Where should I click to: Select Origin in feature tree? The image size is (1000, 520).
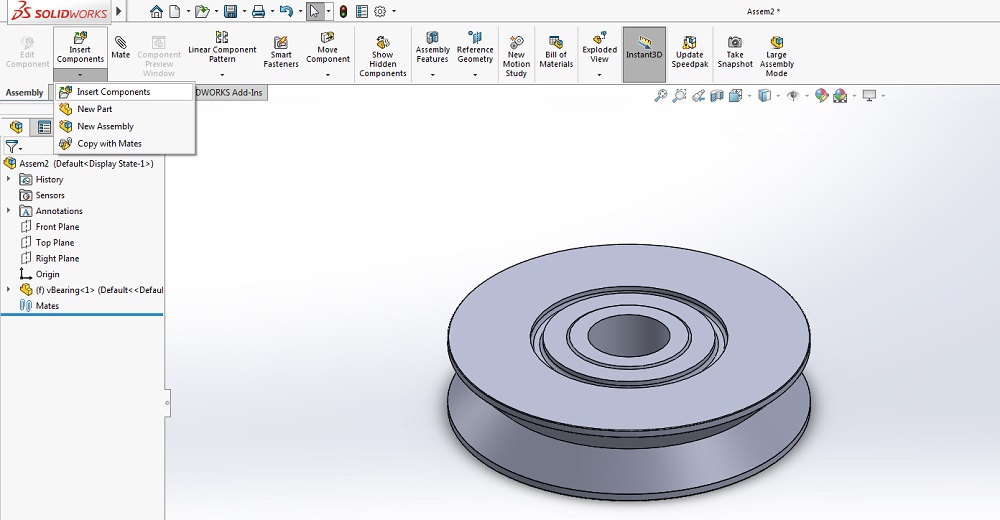tap(40, 274)
